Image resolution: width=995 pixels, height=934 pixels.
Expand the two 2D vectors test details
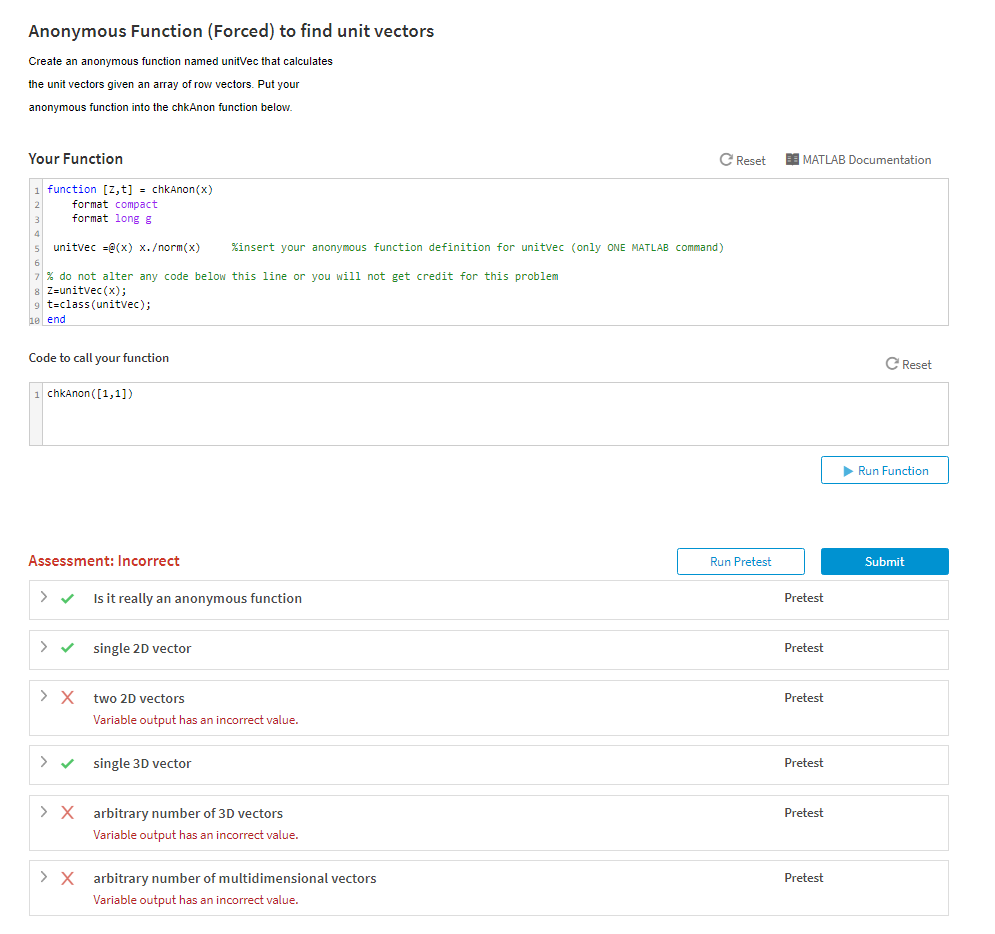[x=44, y=697]
